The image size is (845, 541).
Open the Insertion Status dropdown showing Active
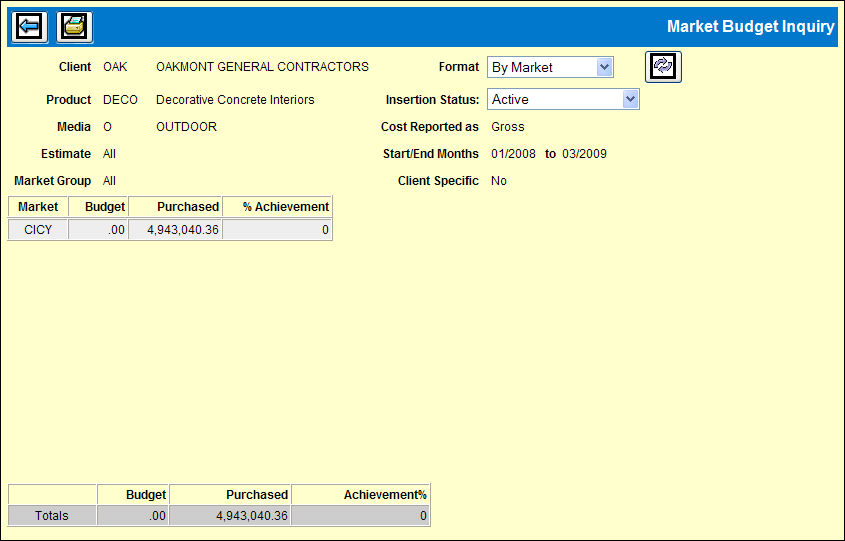563,99
